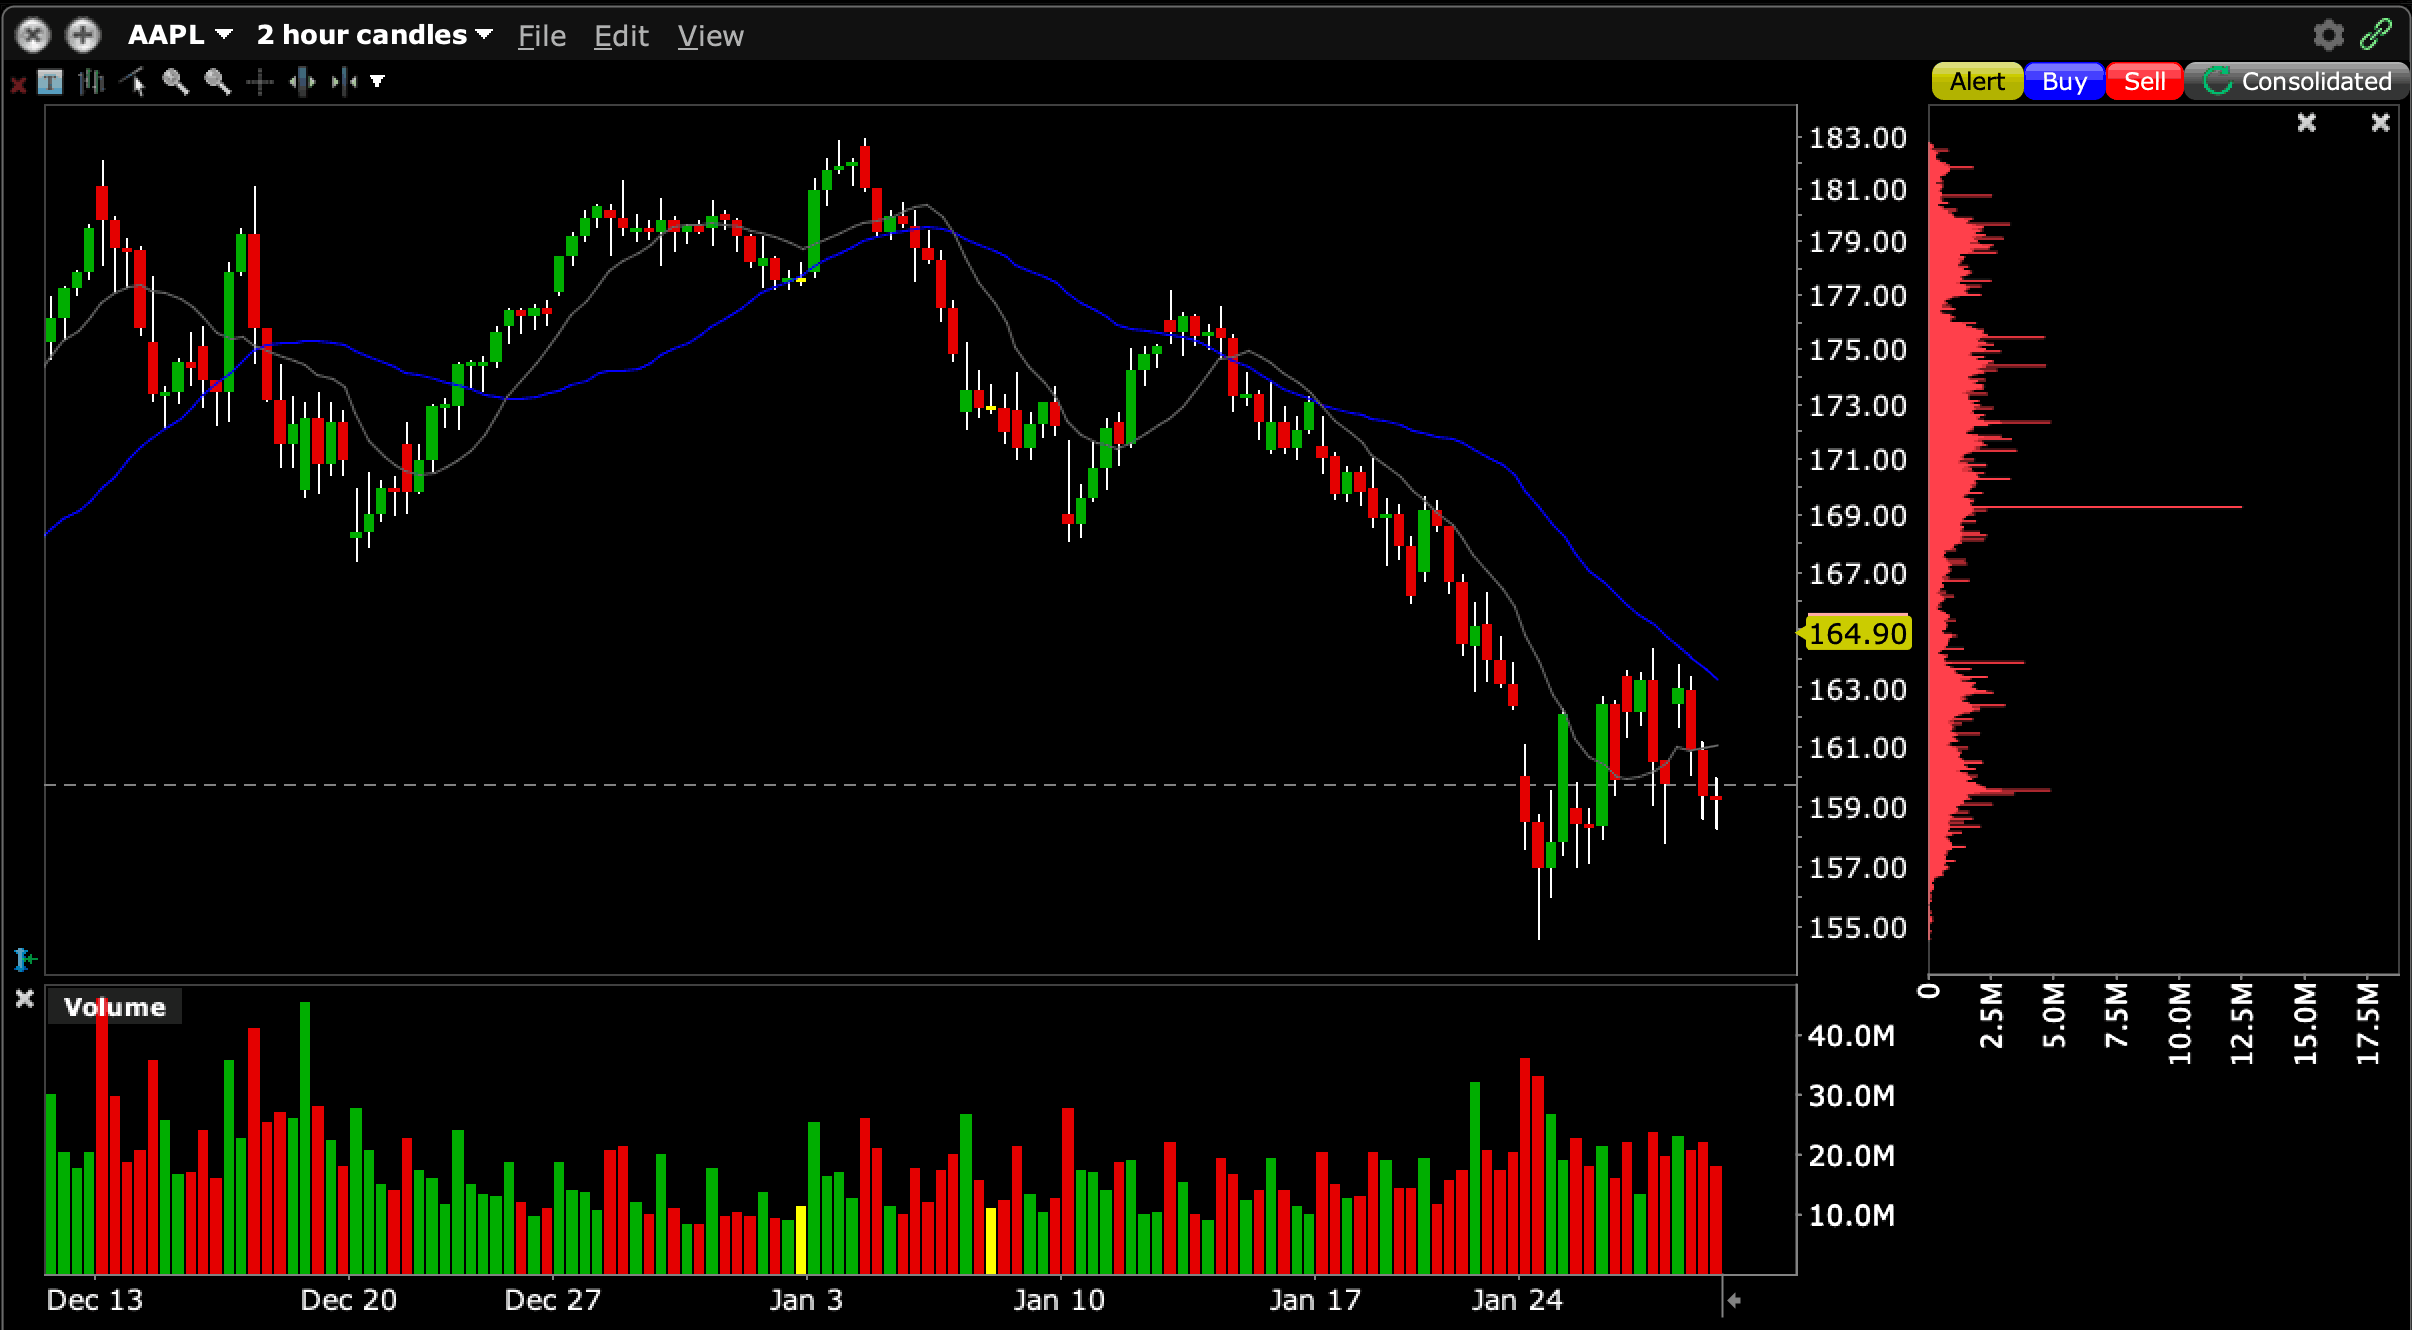Toggle the Consolidated data button
2412x1330 pixels.
pos(2297,82)
